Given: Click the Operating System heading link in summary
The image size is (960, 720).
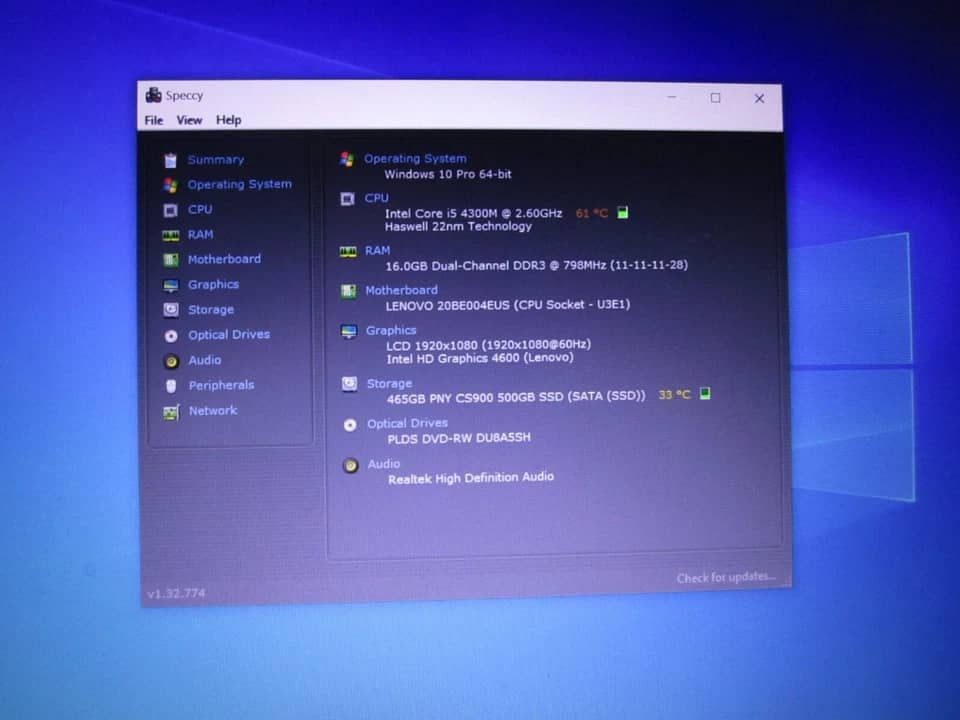Looking at the screenshot, I should [x=415, y=159].
